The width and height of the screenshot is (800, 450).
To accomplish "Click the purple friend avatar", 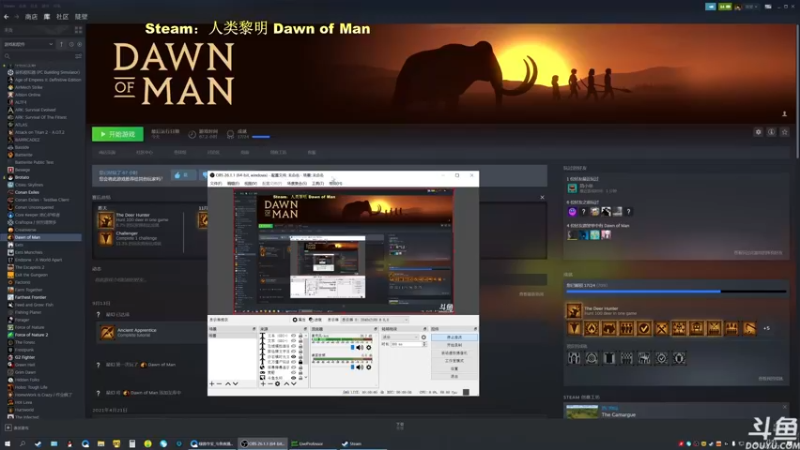I will click(x=572, y=211).
